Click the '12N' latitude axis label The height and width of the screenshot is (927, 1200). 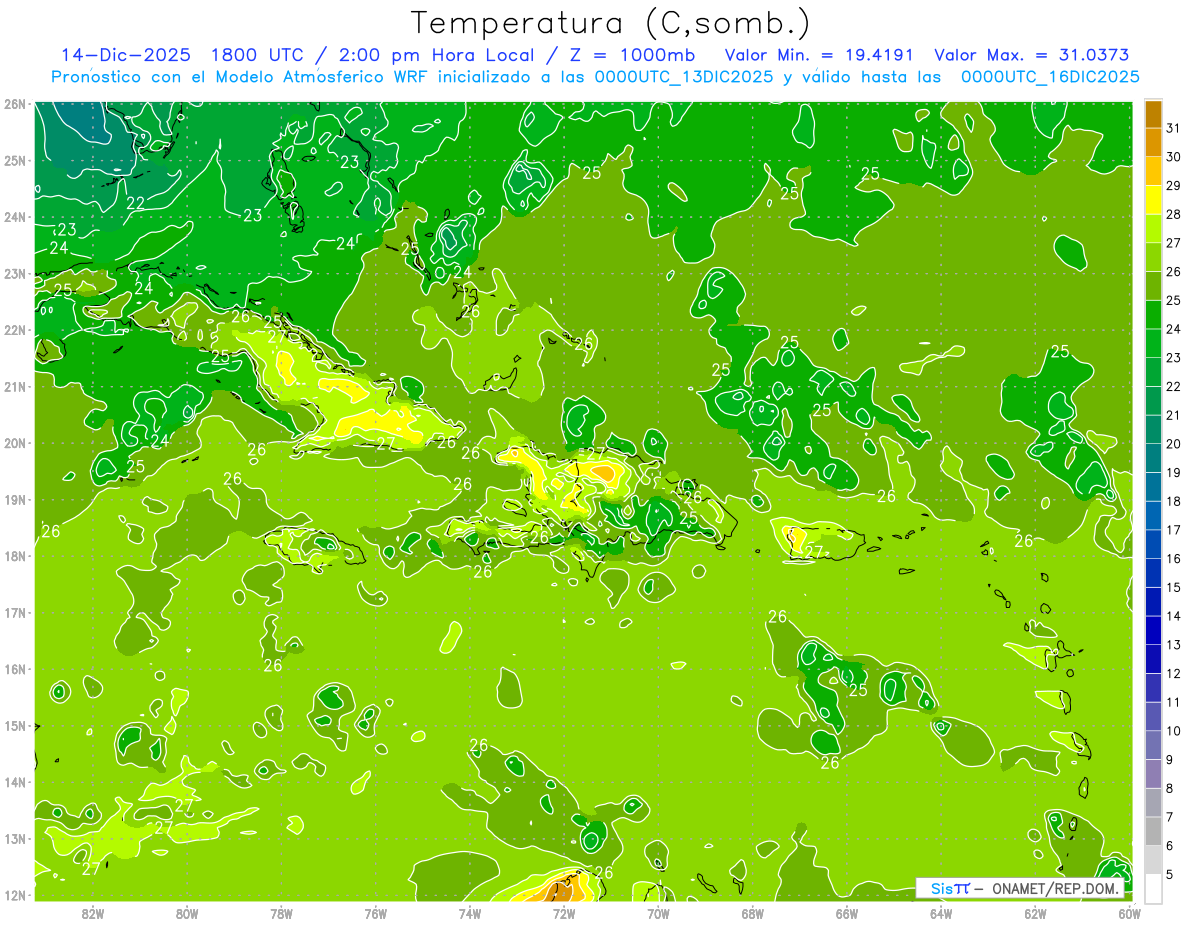click(x=14, y=894)
